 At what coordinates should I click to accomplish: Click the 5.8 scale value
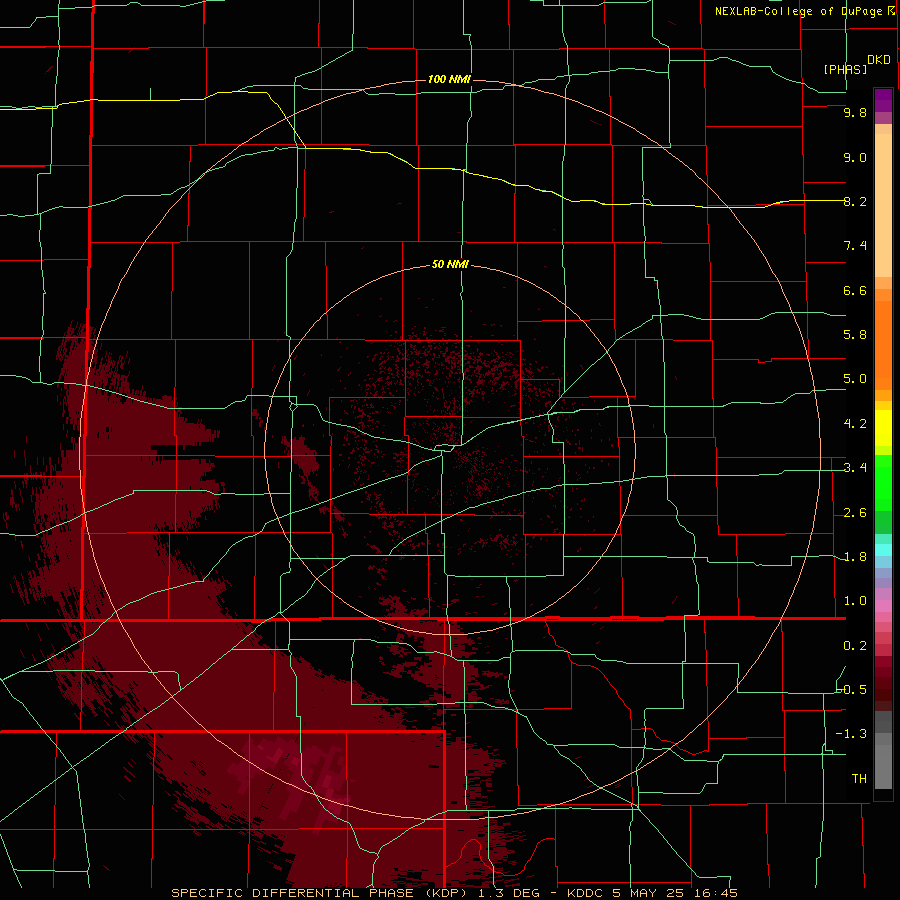pos(855,335)
